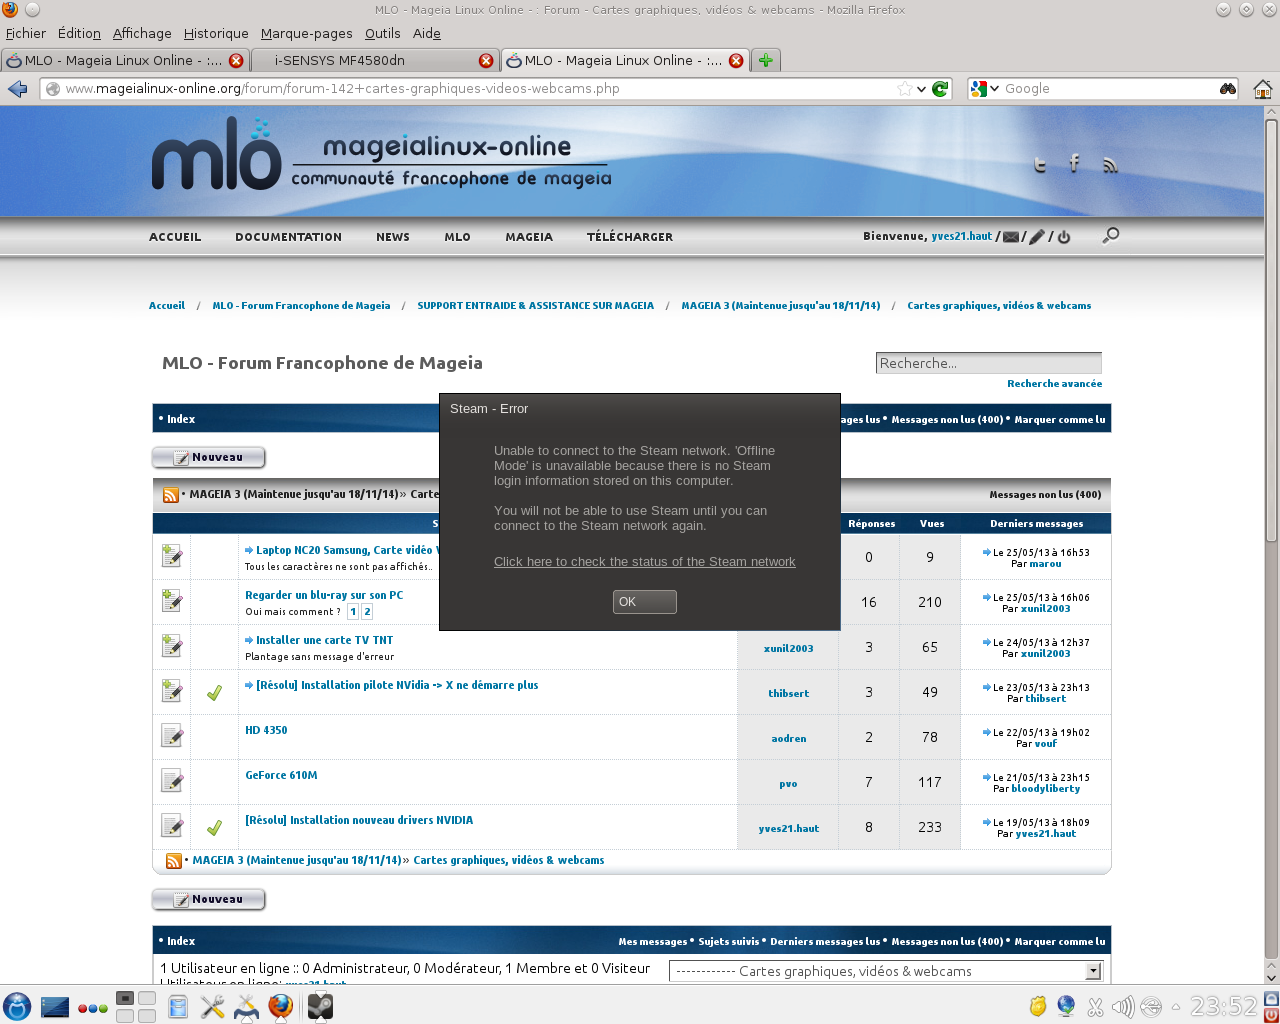The image size is (1280, 1024).
Task: Click the Recherche forum search field
Action: [988, 363]
